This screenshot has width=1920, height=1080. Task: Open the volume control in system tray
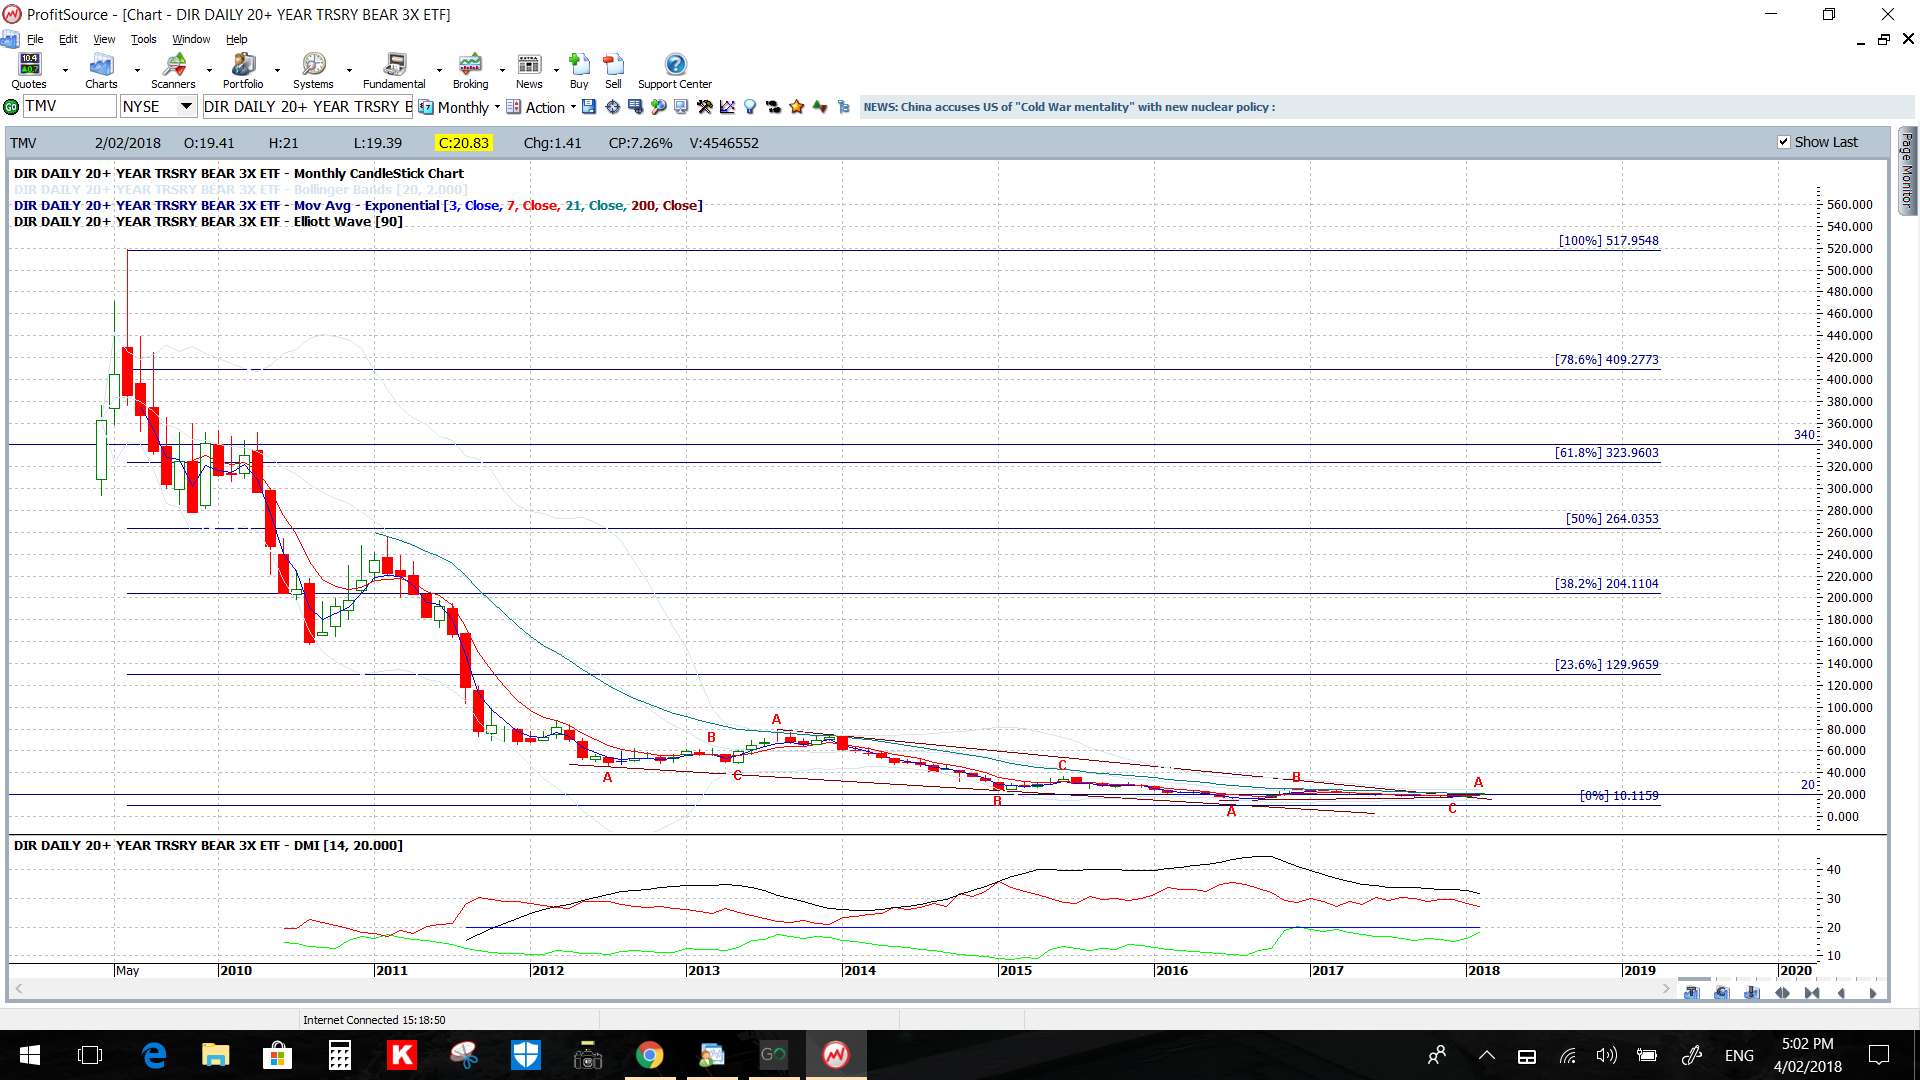1606,1055
